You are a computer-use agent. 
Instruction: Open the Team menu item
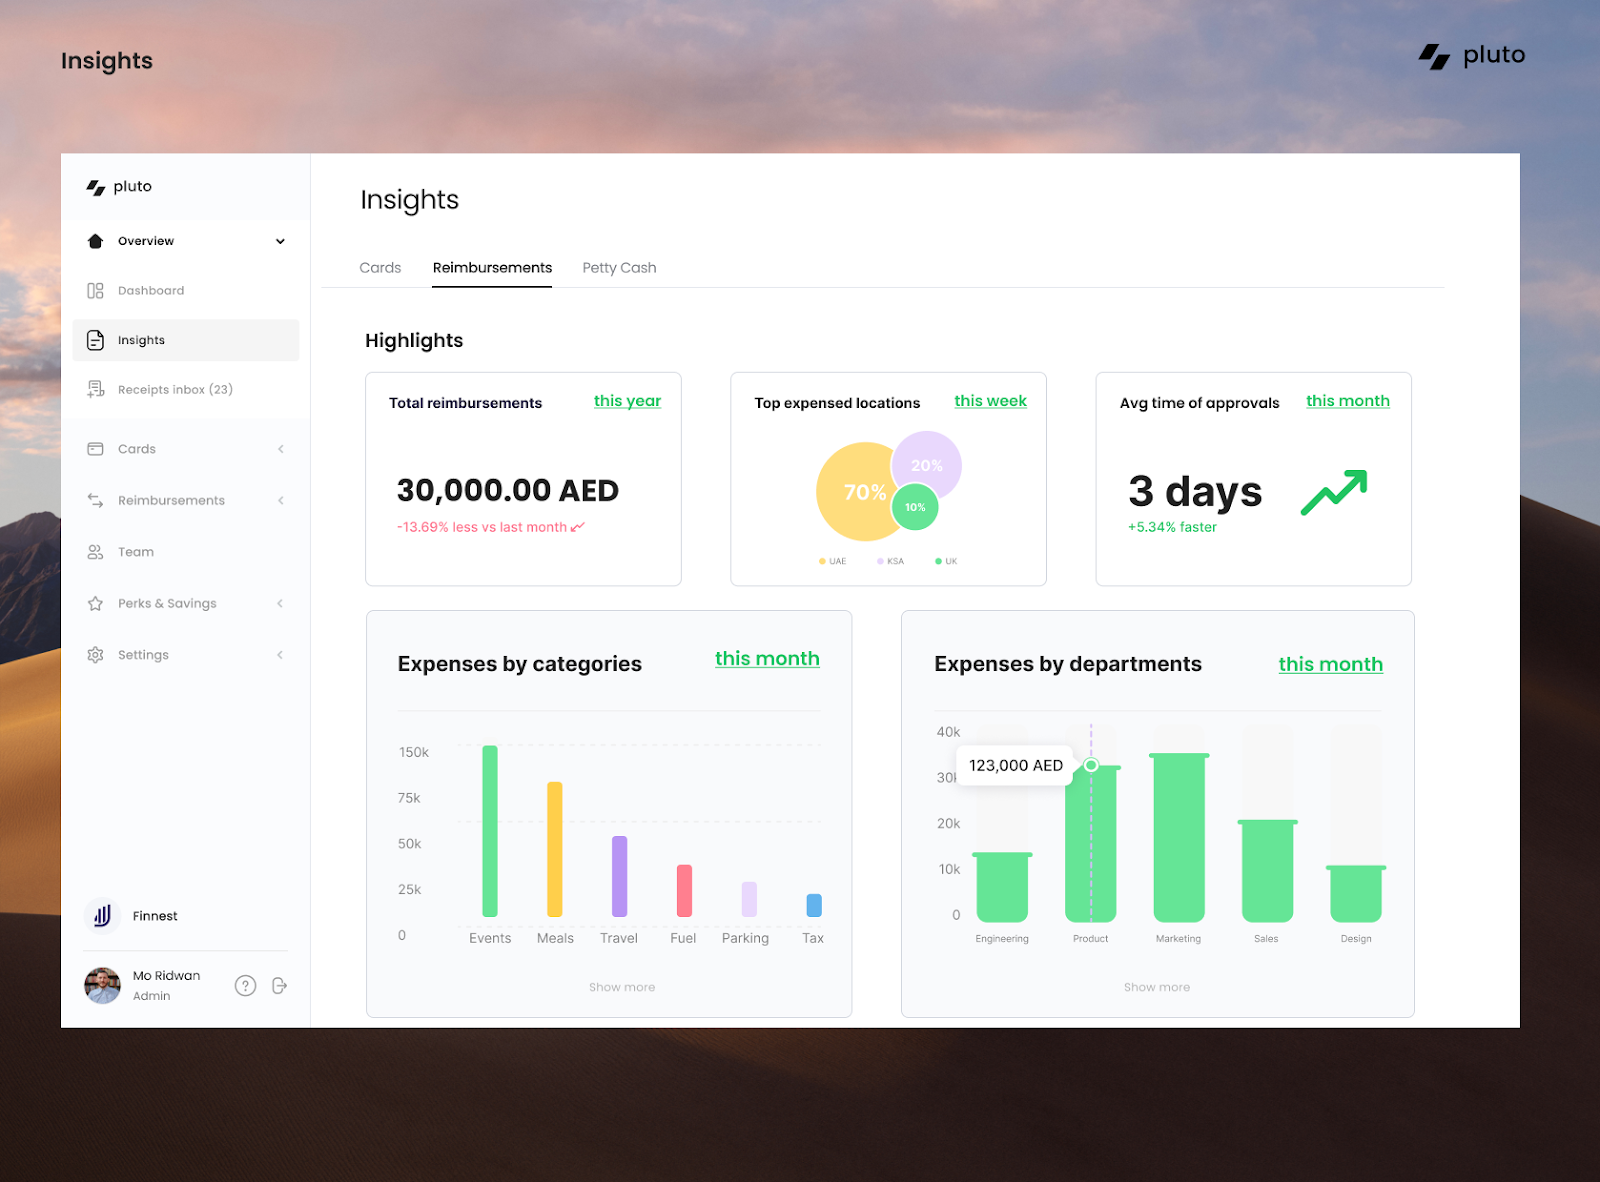136,552
